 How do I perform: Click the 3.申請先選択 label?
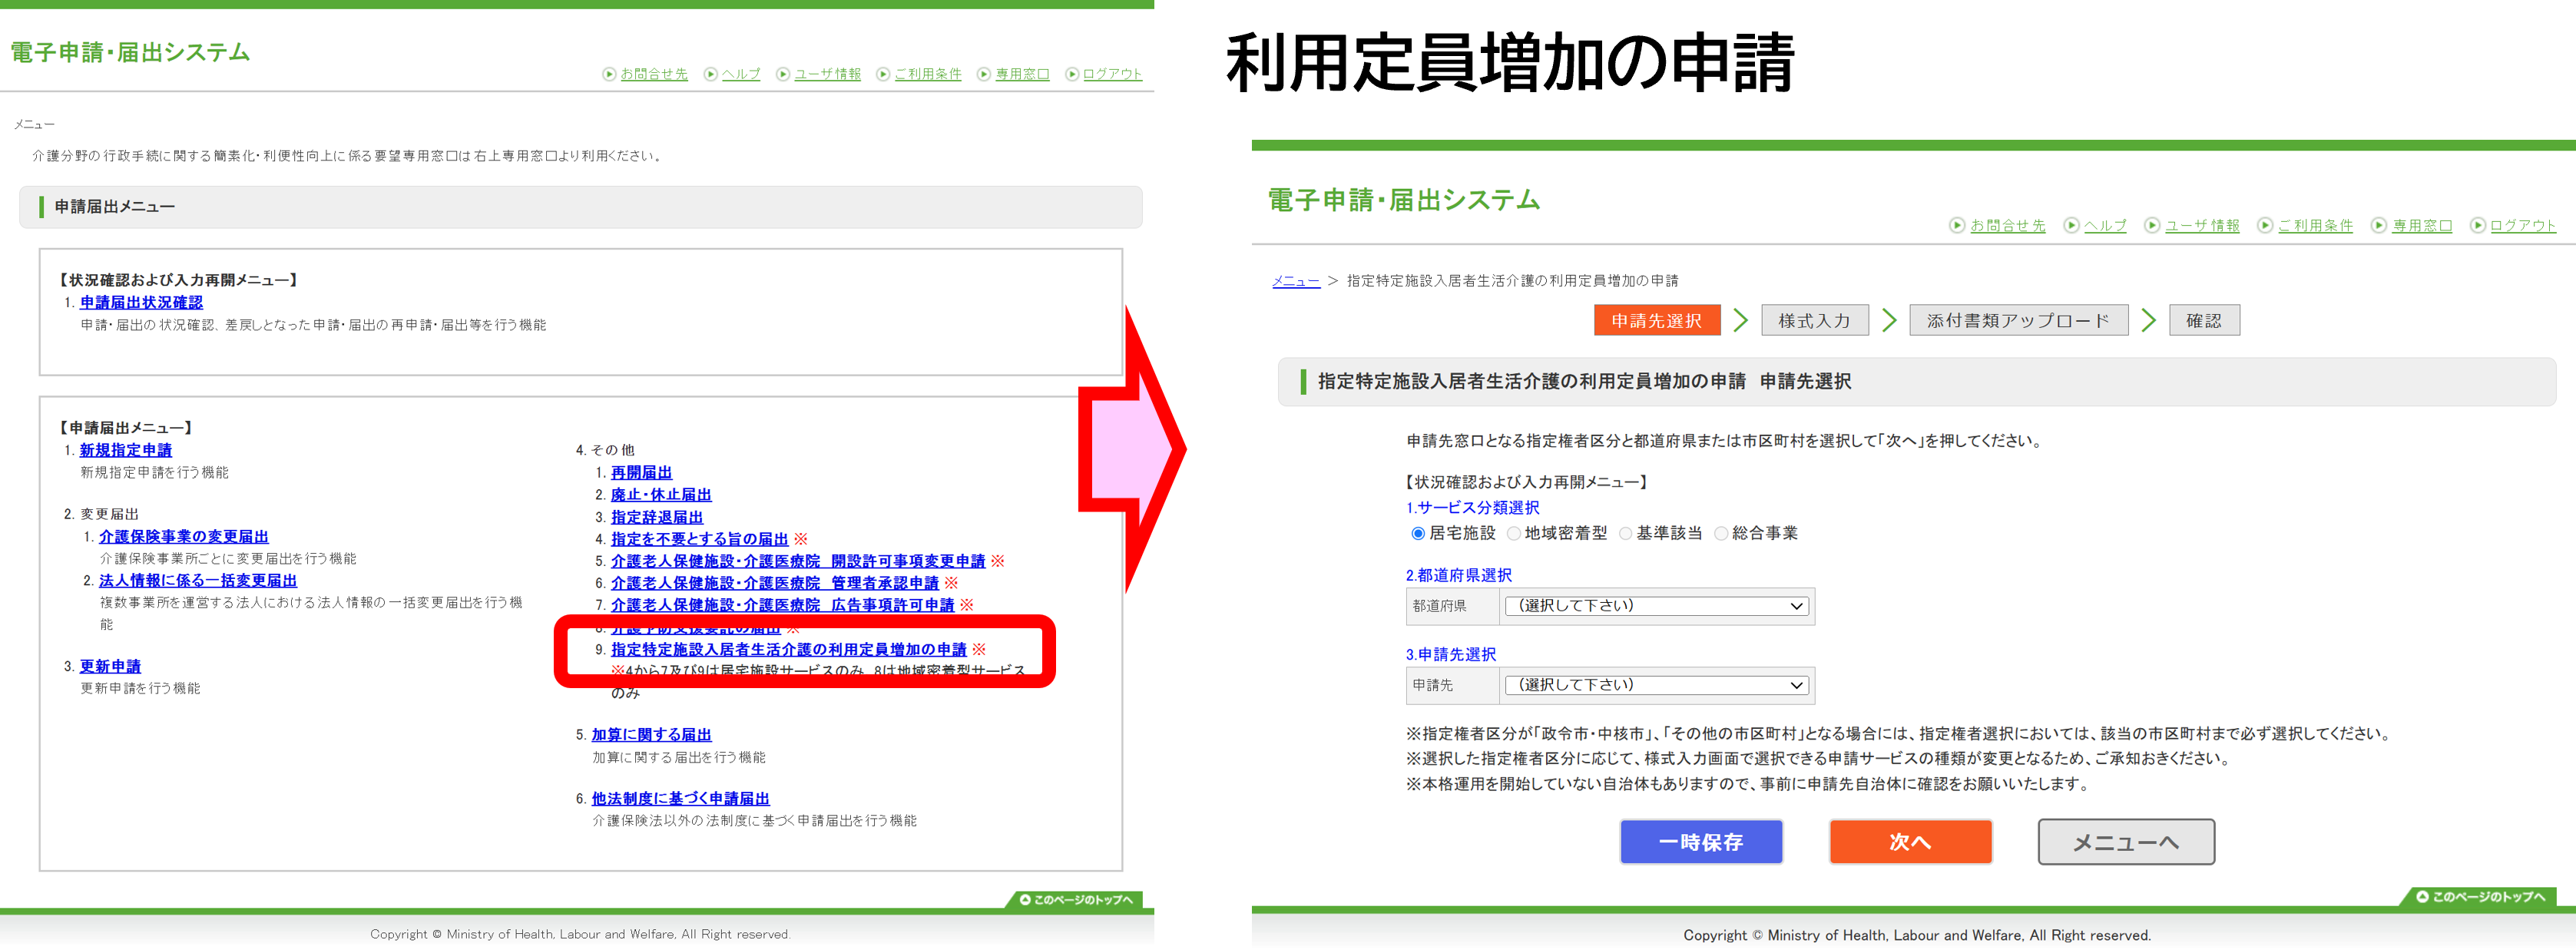tap(1451, 655)
